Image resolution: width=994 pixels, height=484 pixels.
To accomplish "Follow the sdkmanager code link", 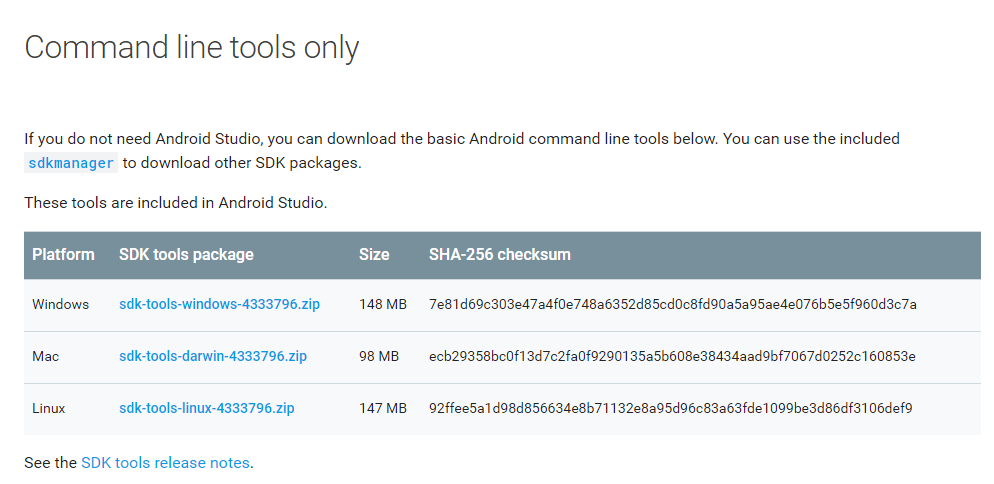I will point(71,163).
